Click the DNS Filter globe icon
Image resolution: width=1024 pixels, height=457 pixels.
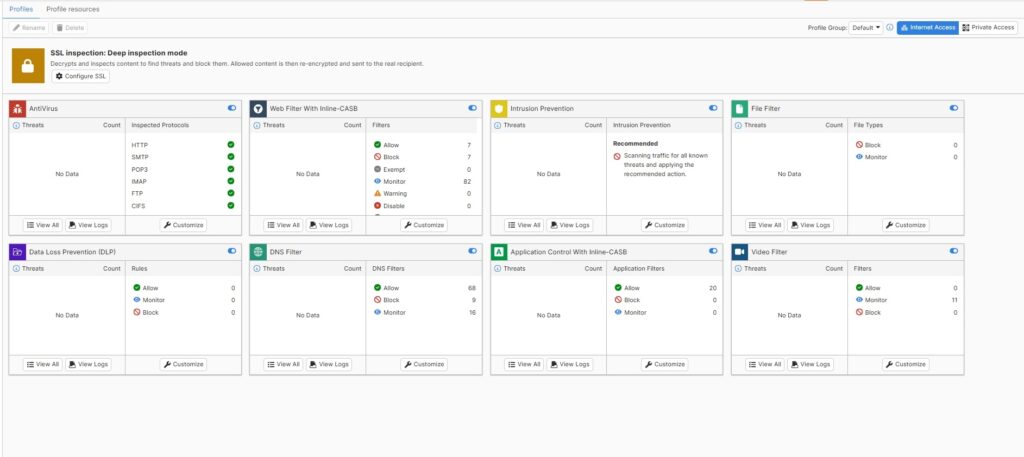[258, 252]
